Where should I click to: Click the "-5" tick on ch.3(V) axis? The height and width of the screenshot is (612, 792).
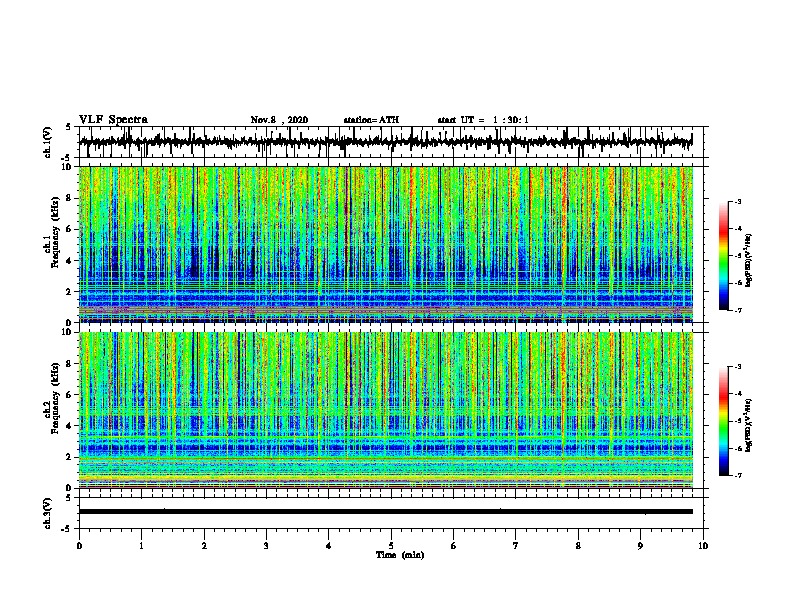click(x=67, y=528)
